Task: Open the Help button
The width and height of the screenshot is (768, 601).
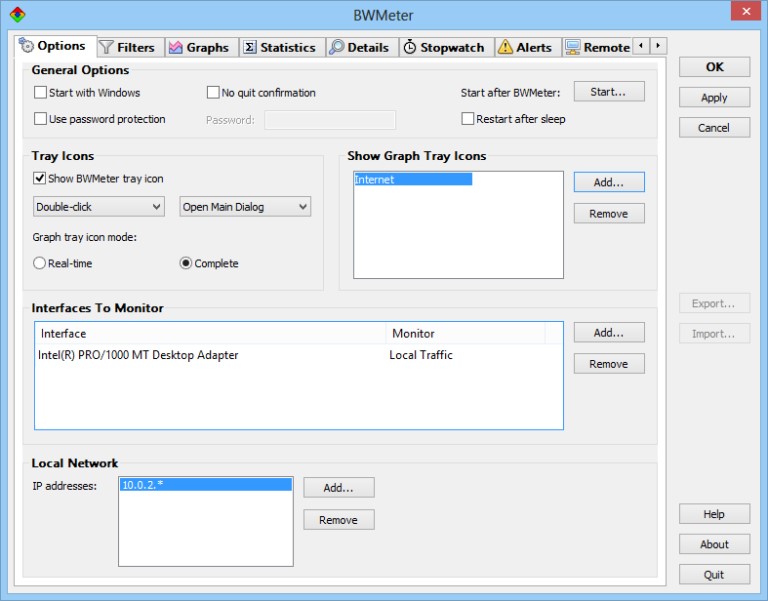Action: pyautogui.click(x=714, y=514)
